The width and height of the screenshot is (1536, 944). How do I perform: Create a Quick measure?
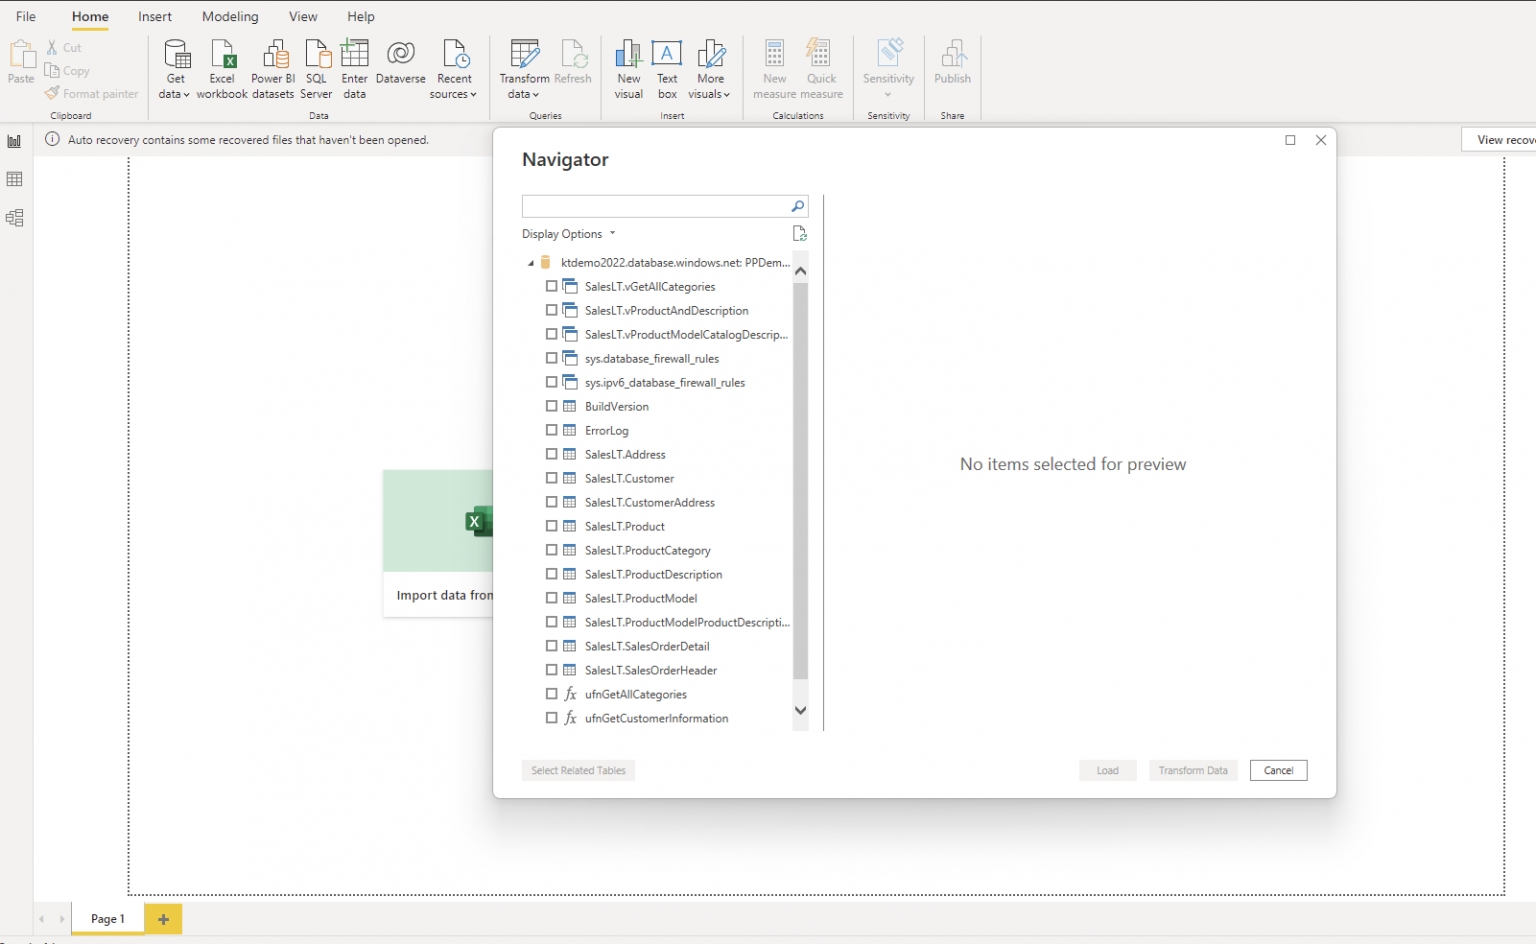[820, 68]
